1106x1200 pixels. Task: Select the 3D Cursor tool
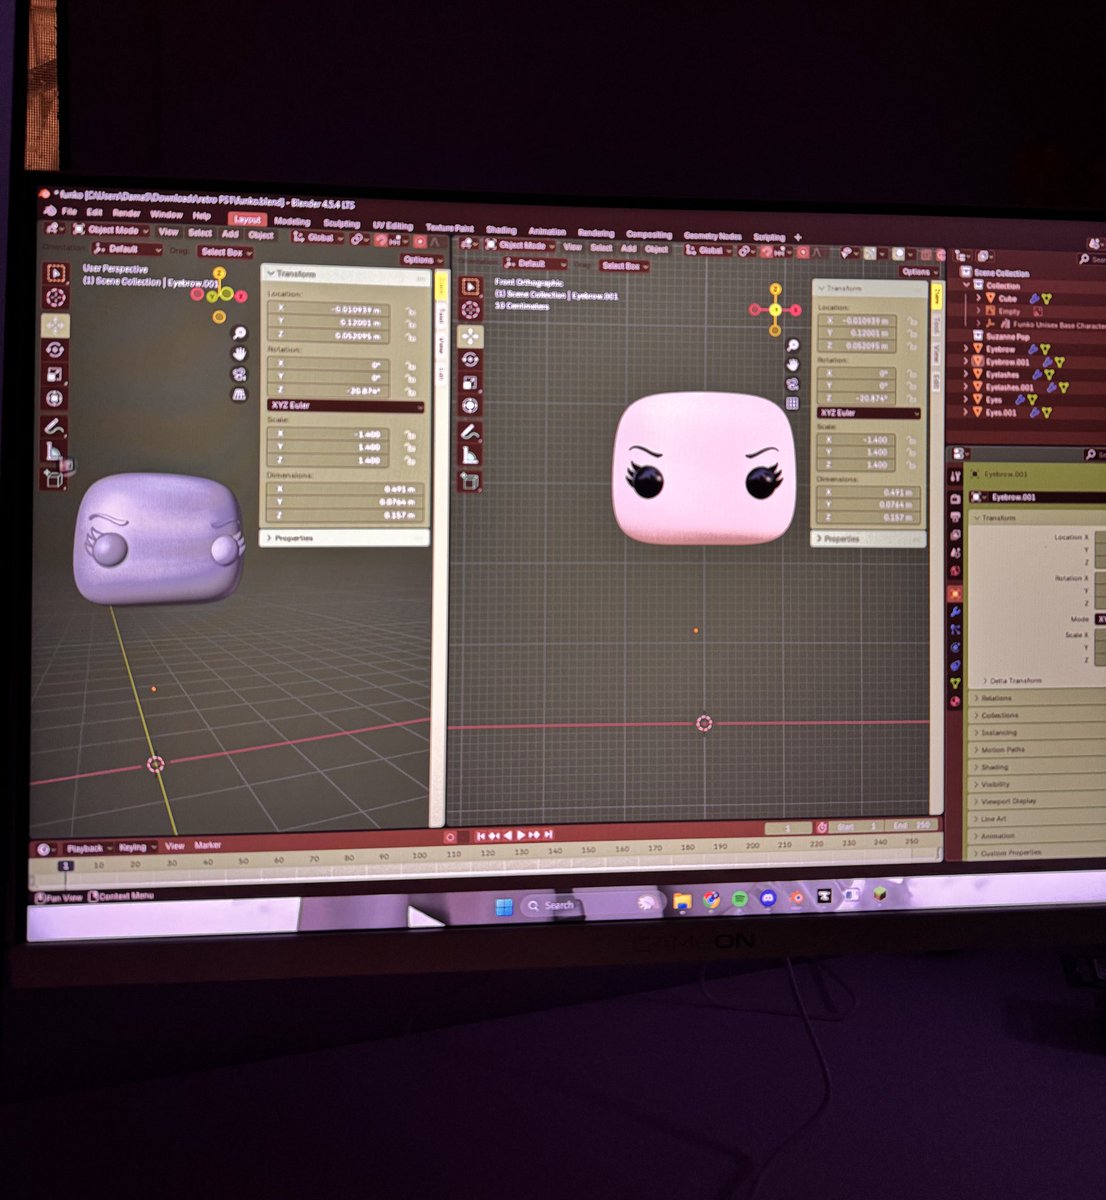point(55,297)
